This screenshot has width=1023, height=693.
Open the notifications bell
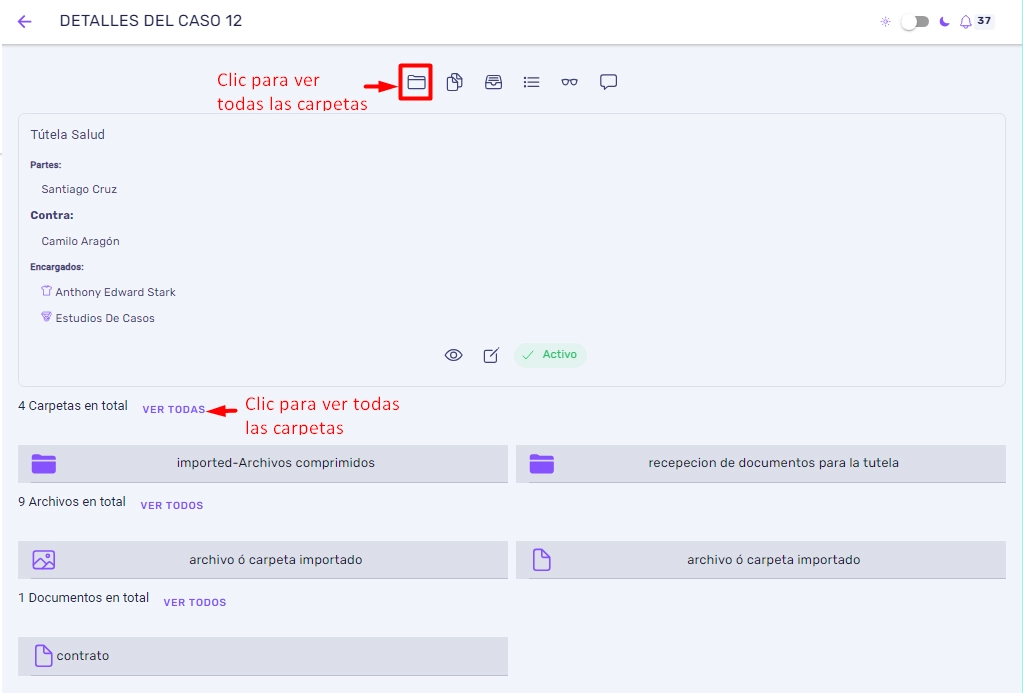coord(966,22)
